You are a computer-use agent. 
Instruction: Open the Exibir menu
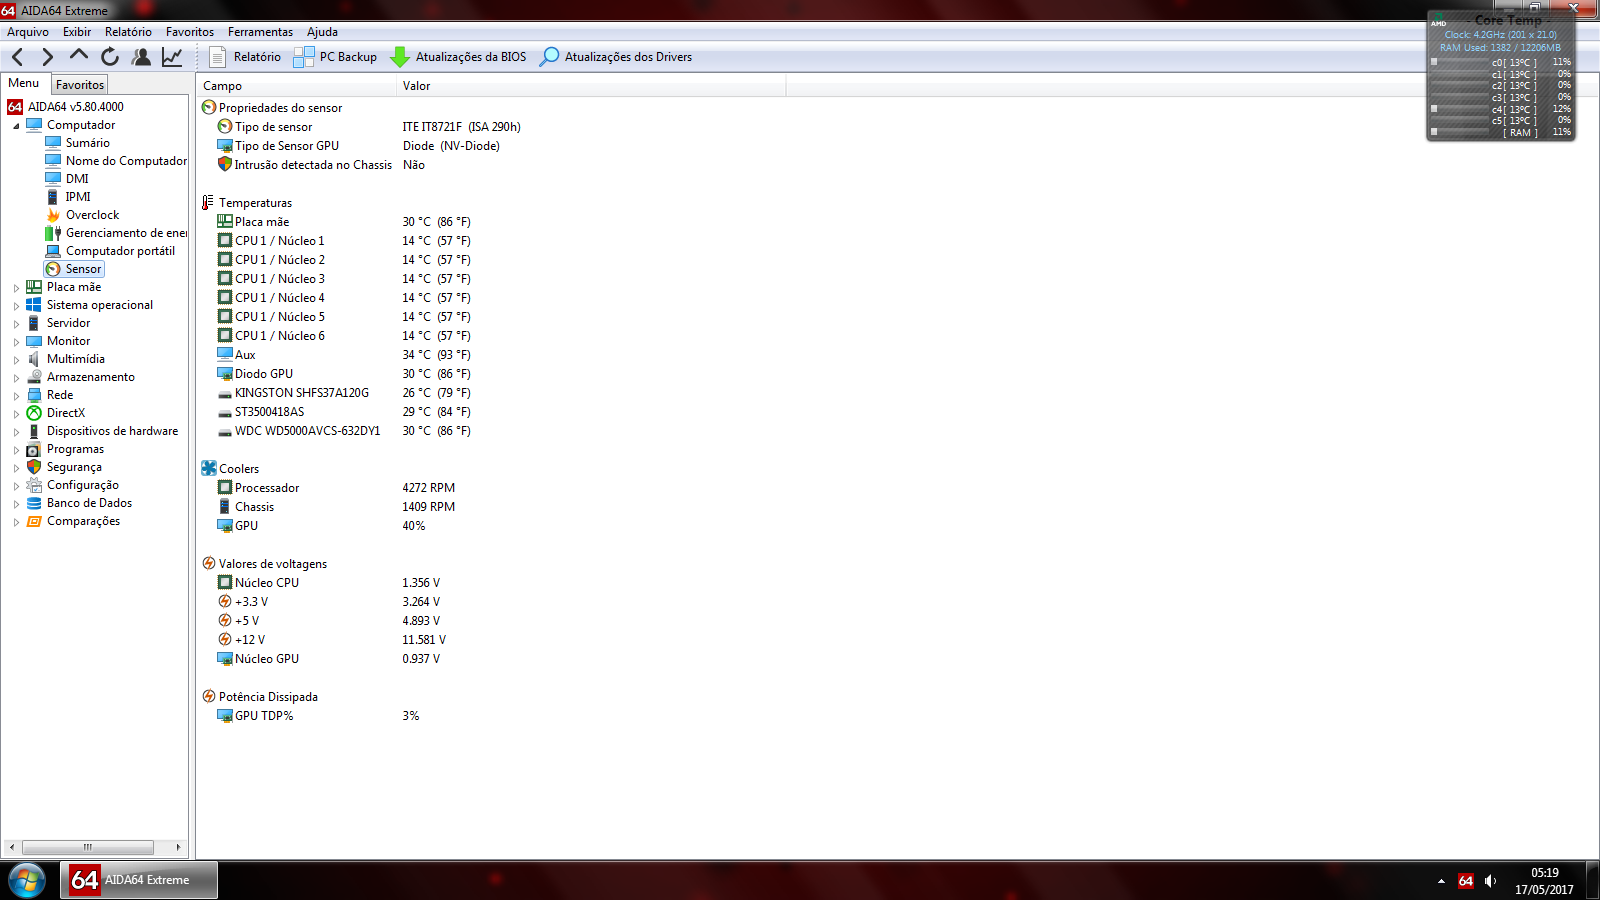(77, 32)
